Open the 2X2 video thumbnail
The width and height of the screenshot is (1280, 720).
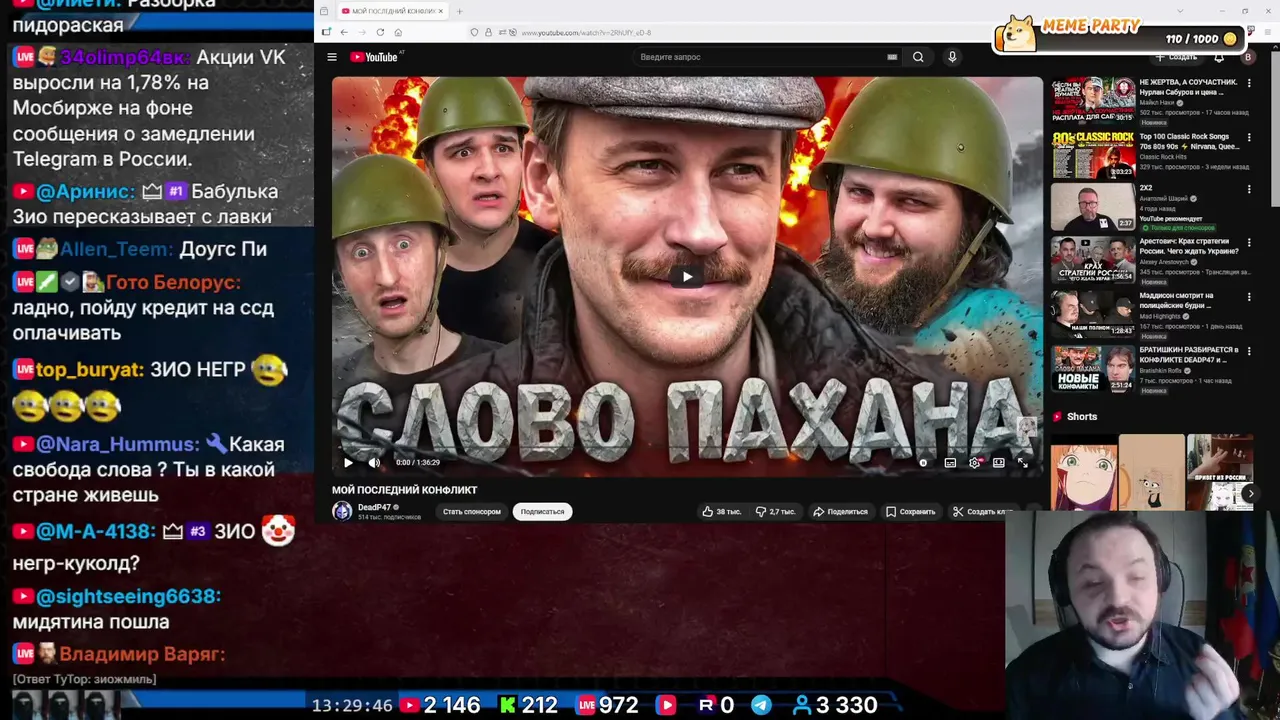1092,206
